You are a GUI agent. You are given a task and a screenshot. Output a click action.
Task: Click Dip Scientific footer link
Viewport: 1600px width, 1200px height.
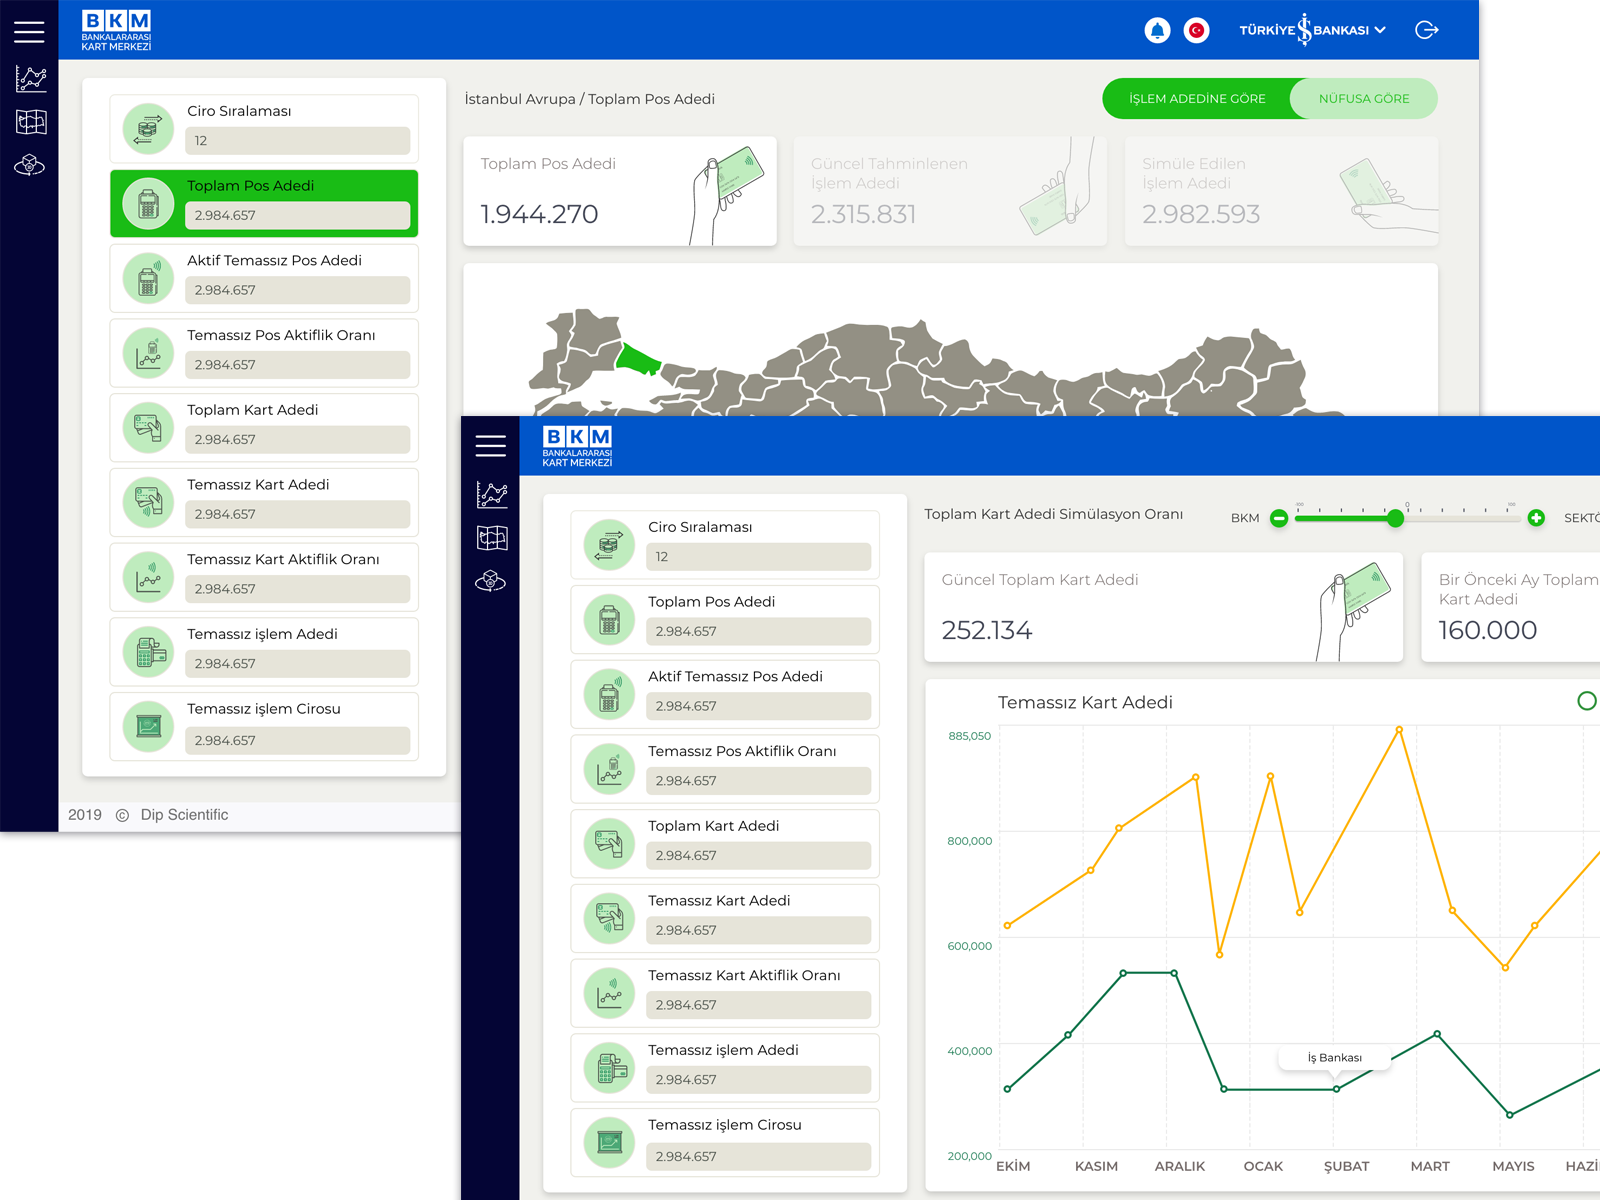(x=184, y=815)
